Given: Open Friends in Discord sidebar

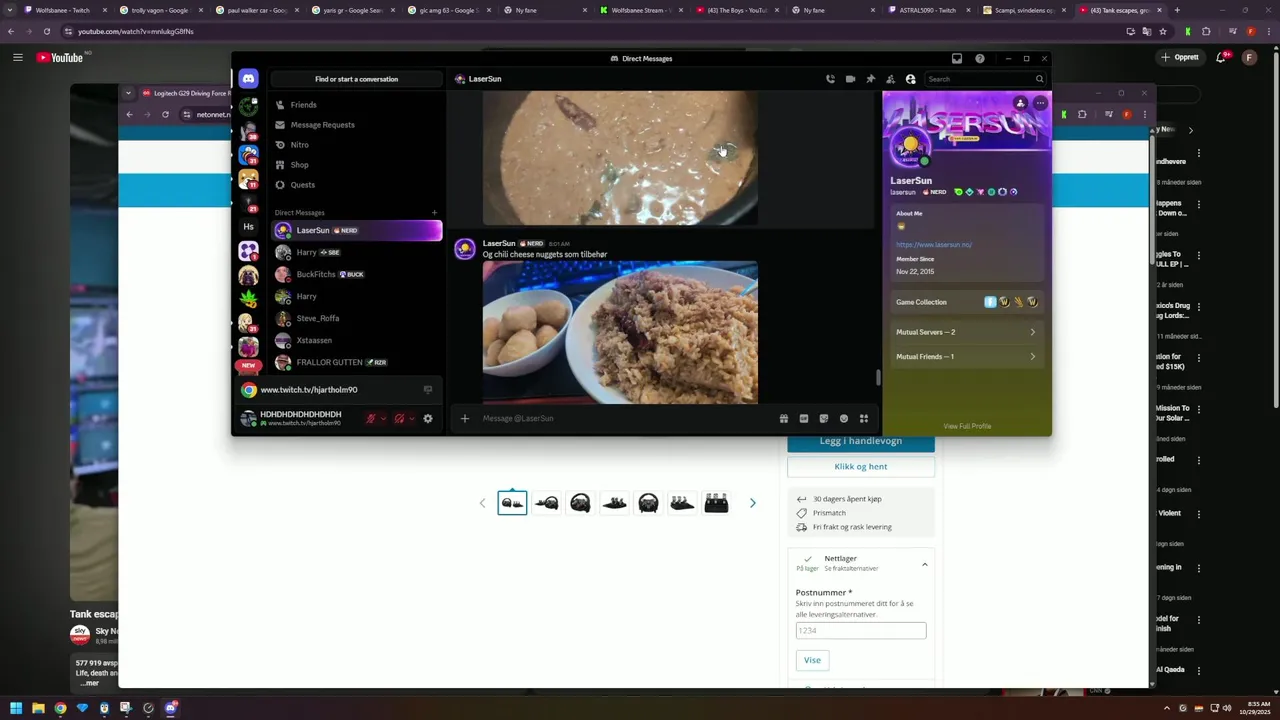Looking at the screenshot, I should pyautogui.click(x=355, y=105).
